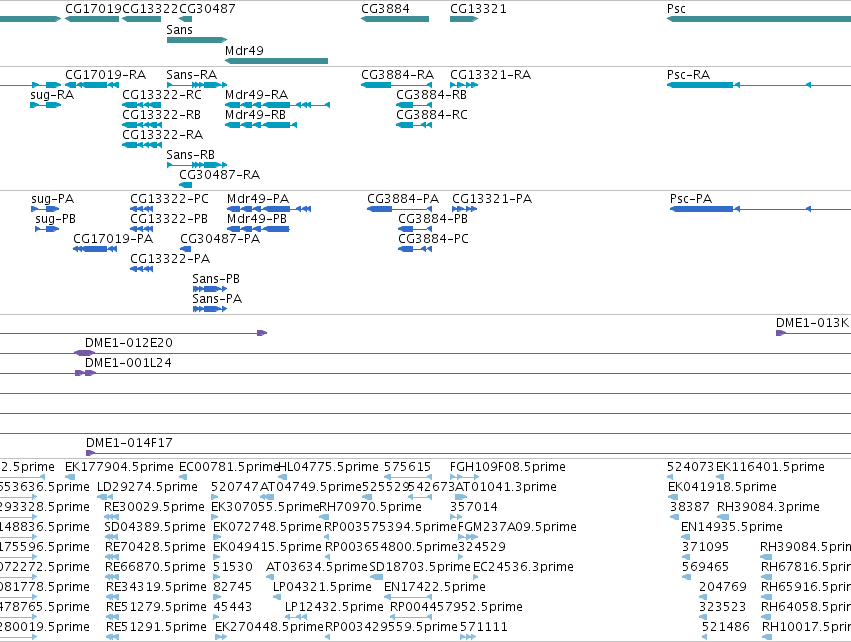Click the CG3884-RA transcript feature

pyautogui.click(x=396, y=85)
